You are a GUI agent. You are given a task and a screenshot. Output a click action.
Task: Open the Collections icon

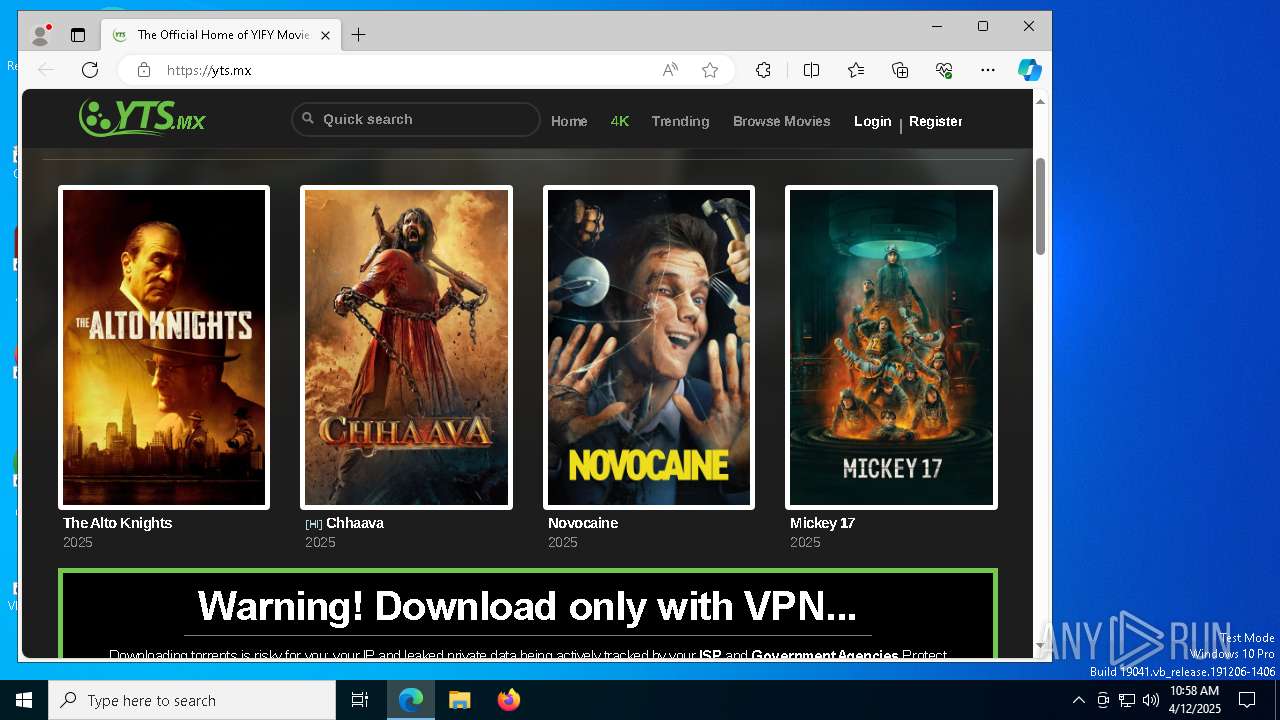click(900, 70)
